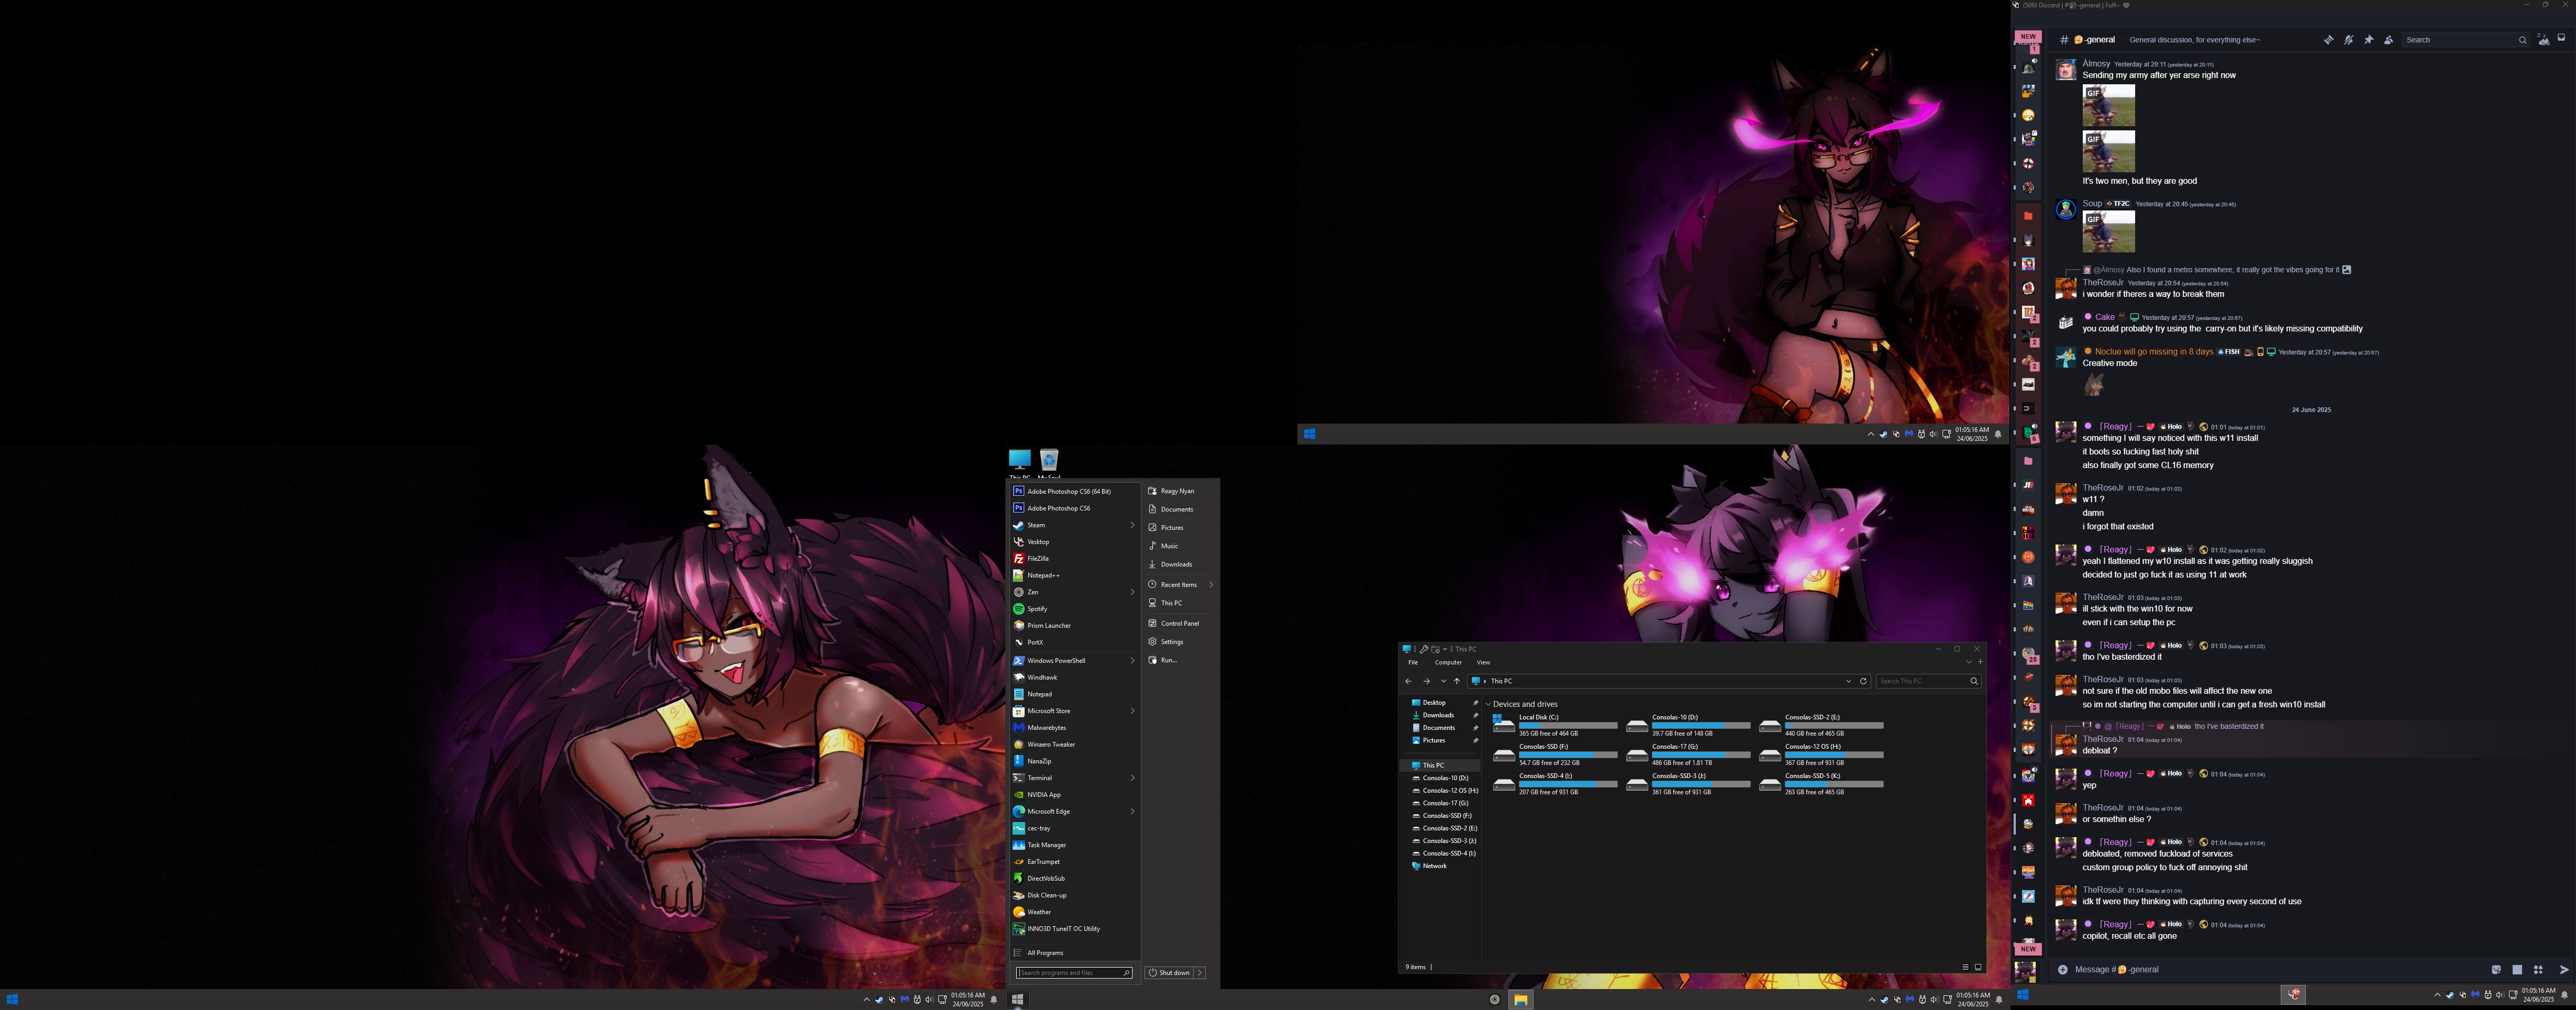
Task: Open the Computer ribbon tab
Action: coord(1448,662)
